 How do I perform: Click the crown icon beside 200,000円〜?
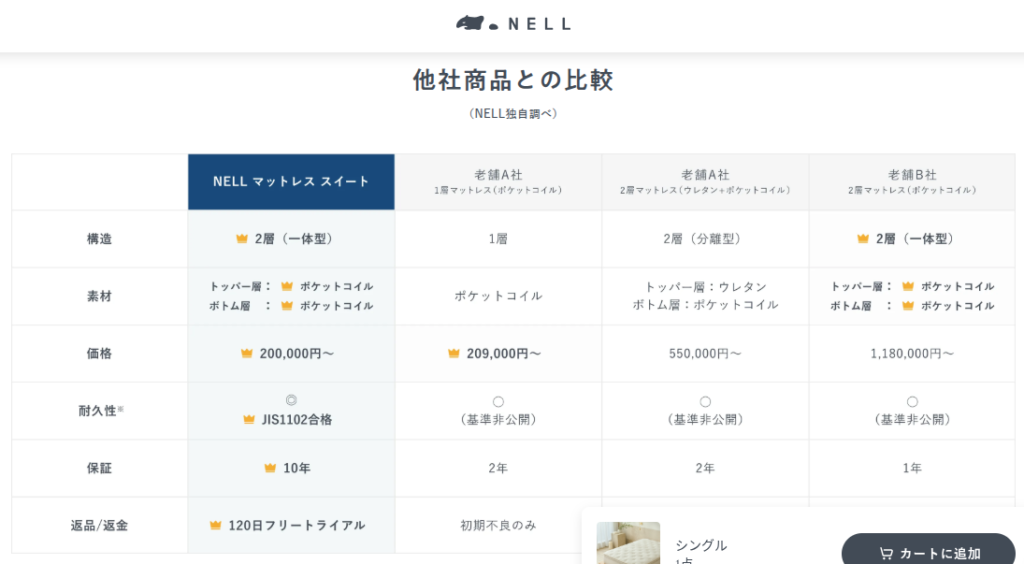point(247,353)
